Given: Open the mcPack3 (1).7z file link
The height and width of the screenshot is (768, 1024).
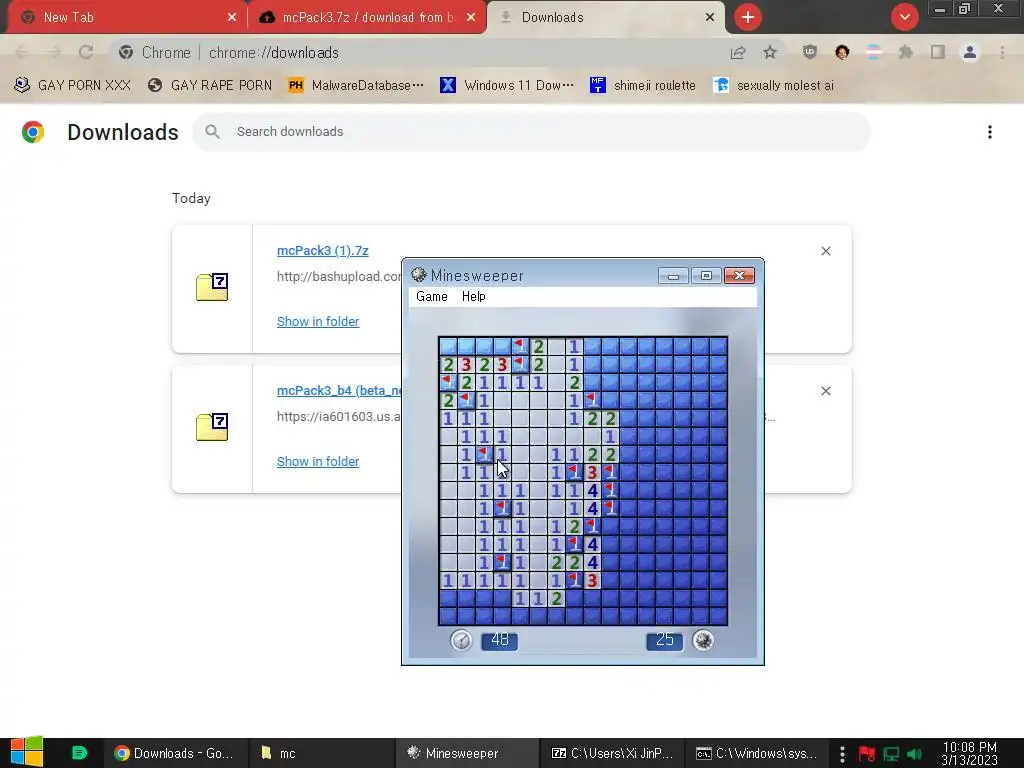Looking at the screenshot, I should point(323,250).
